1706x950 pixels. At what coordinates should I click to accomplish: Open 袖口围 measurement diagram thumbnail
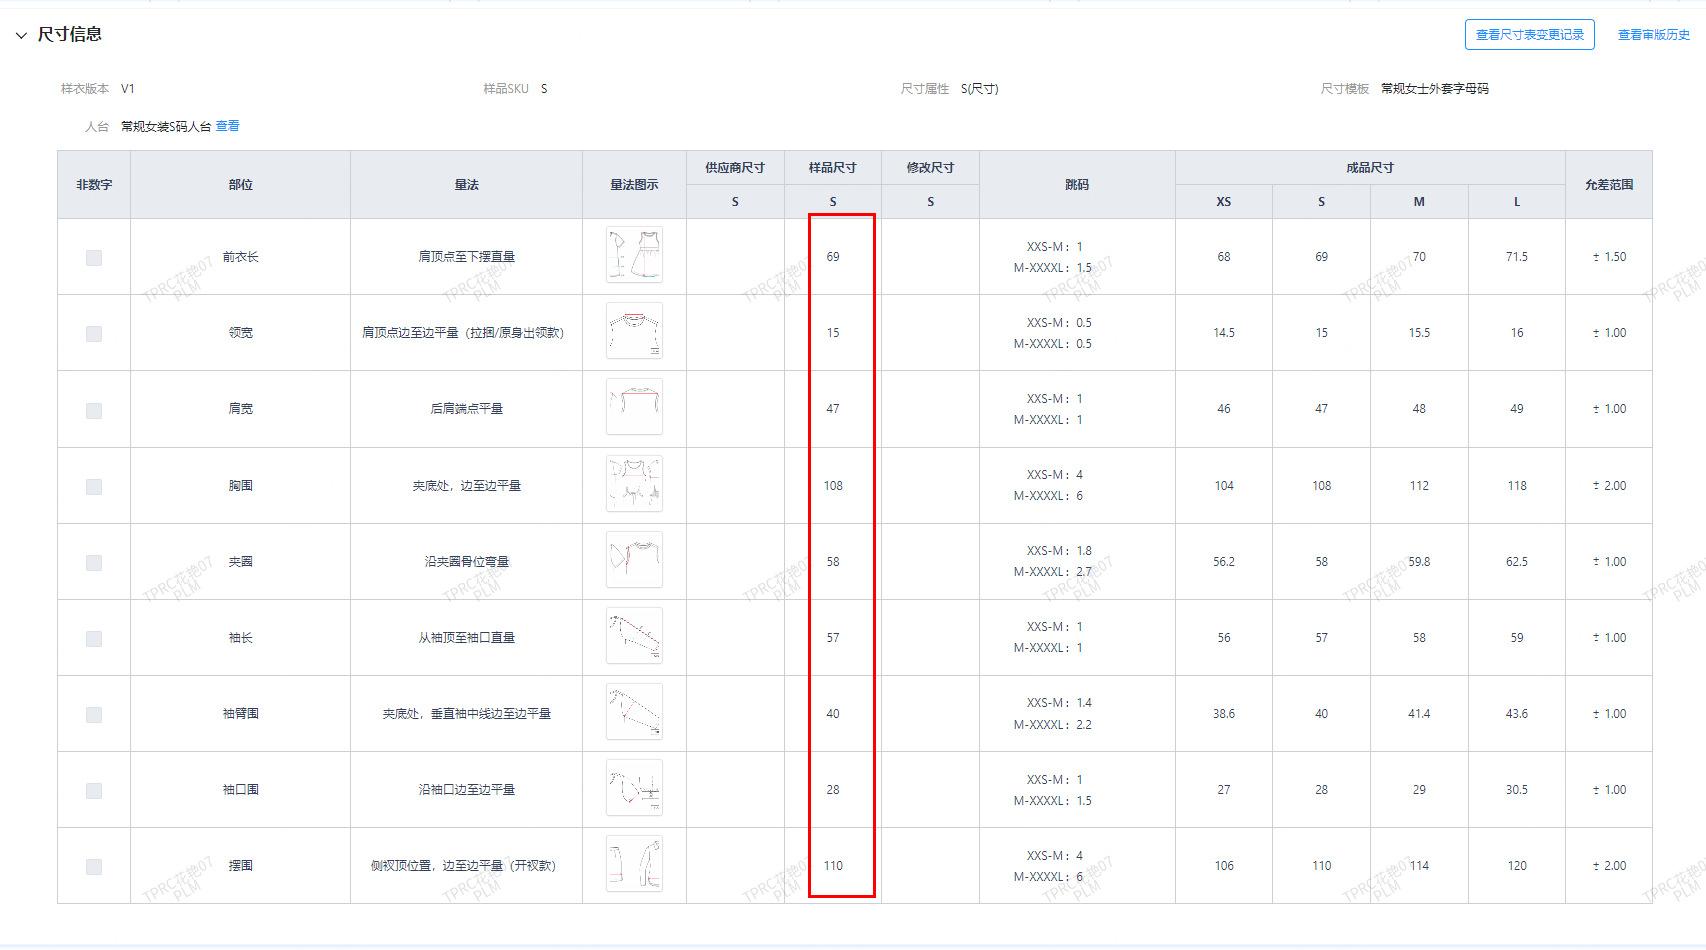(x=634, y=788)
